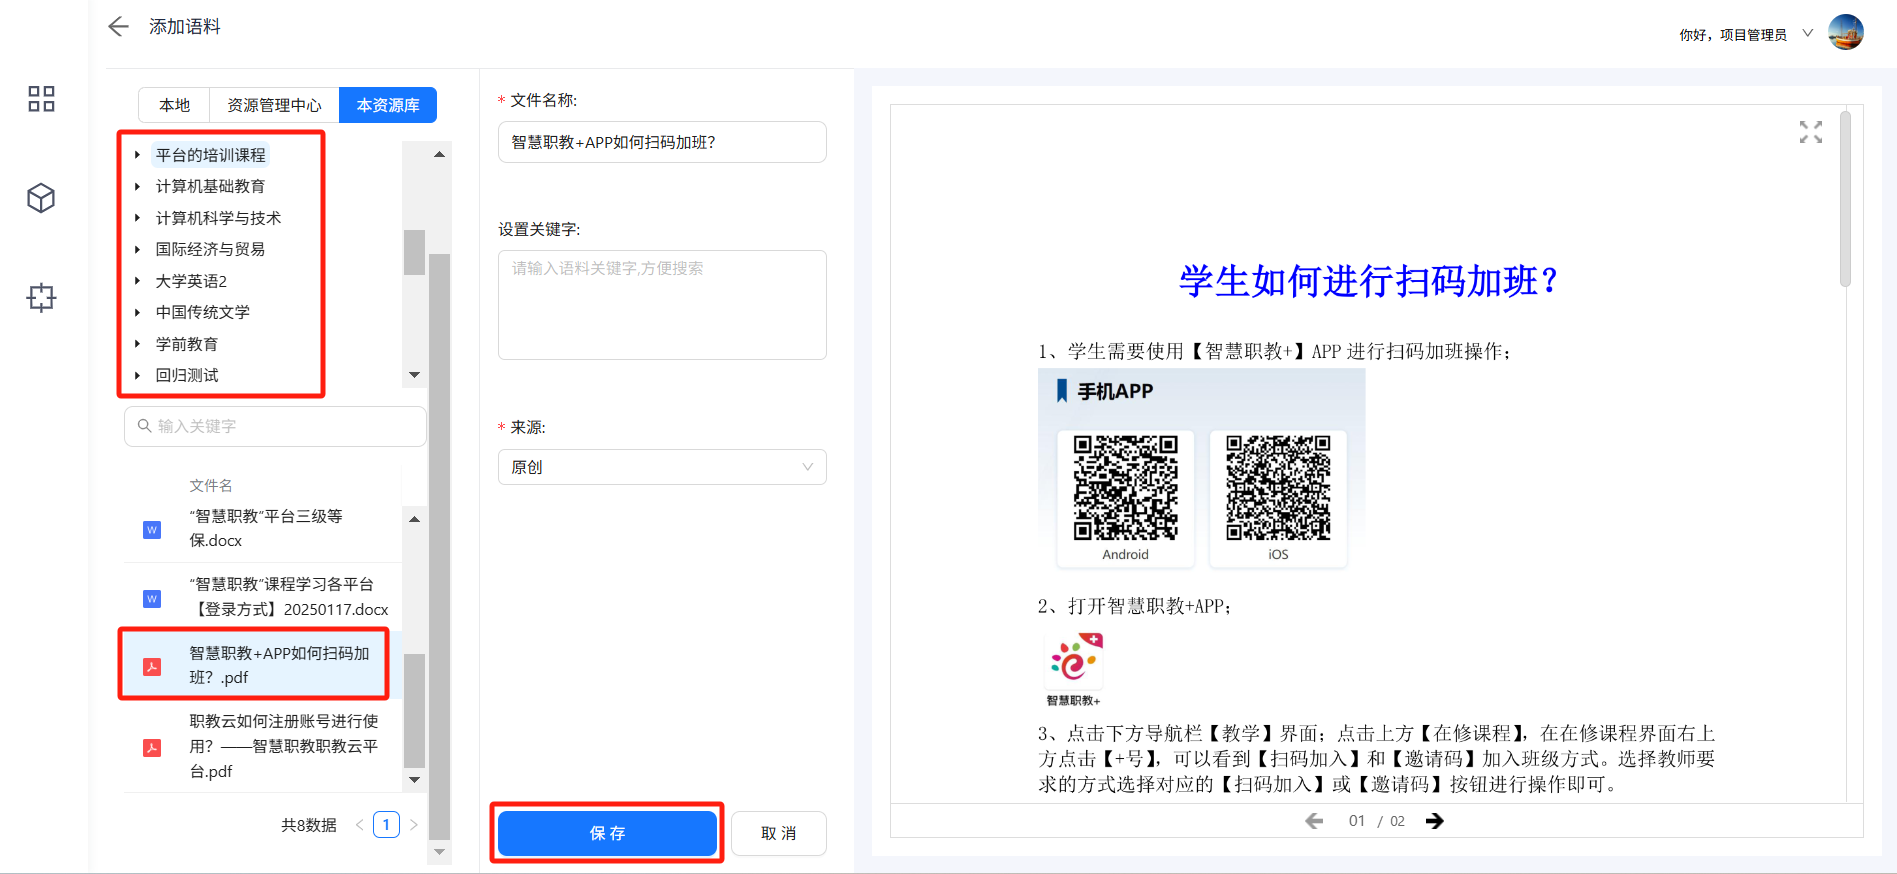Screen dimensions: 1897x874
Task: Click tree scrollbar down arrow
Action: pyautogui.click(x=414, y=375)
